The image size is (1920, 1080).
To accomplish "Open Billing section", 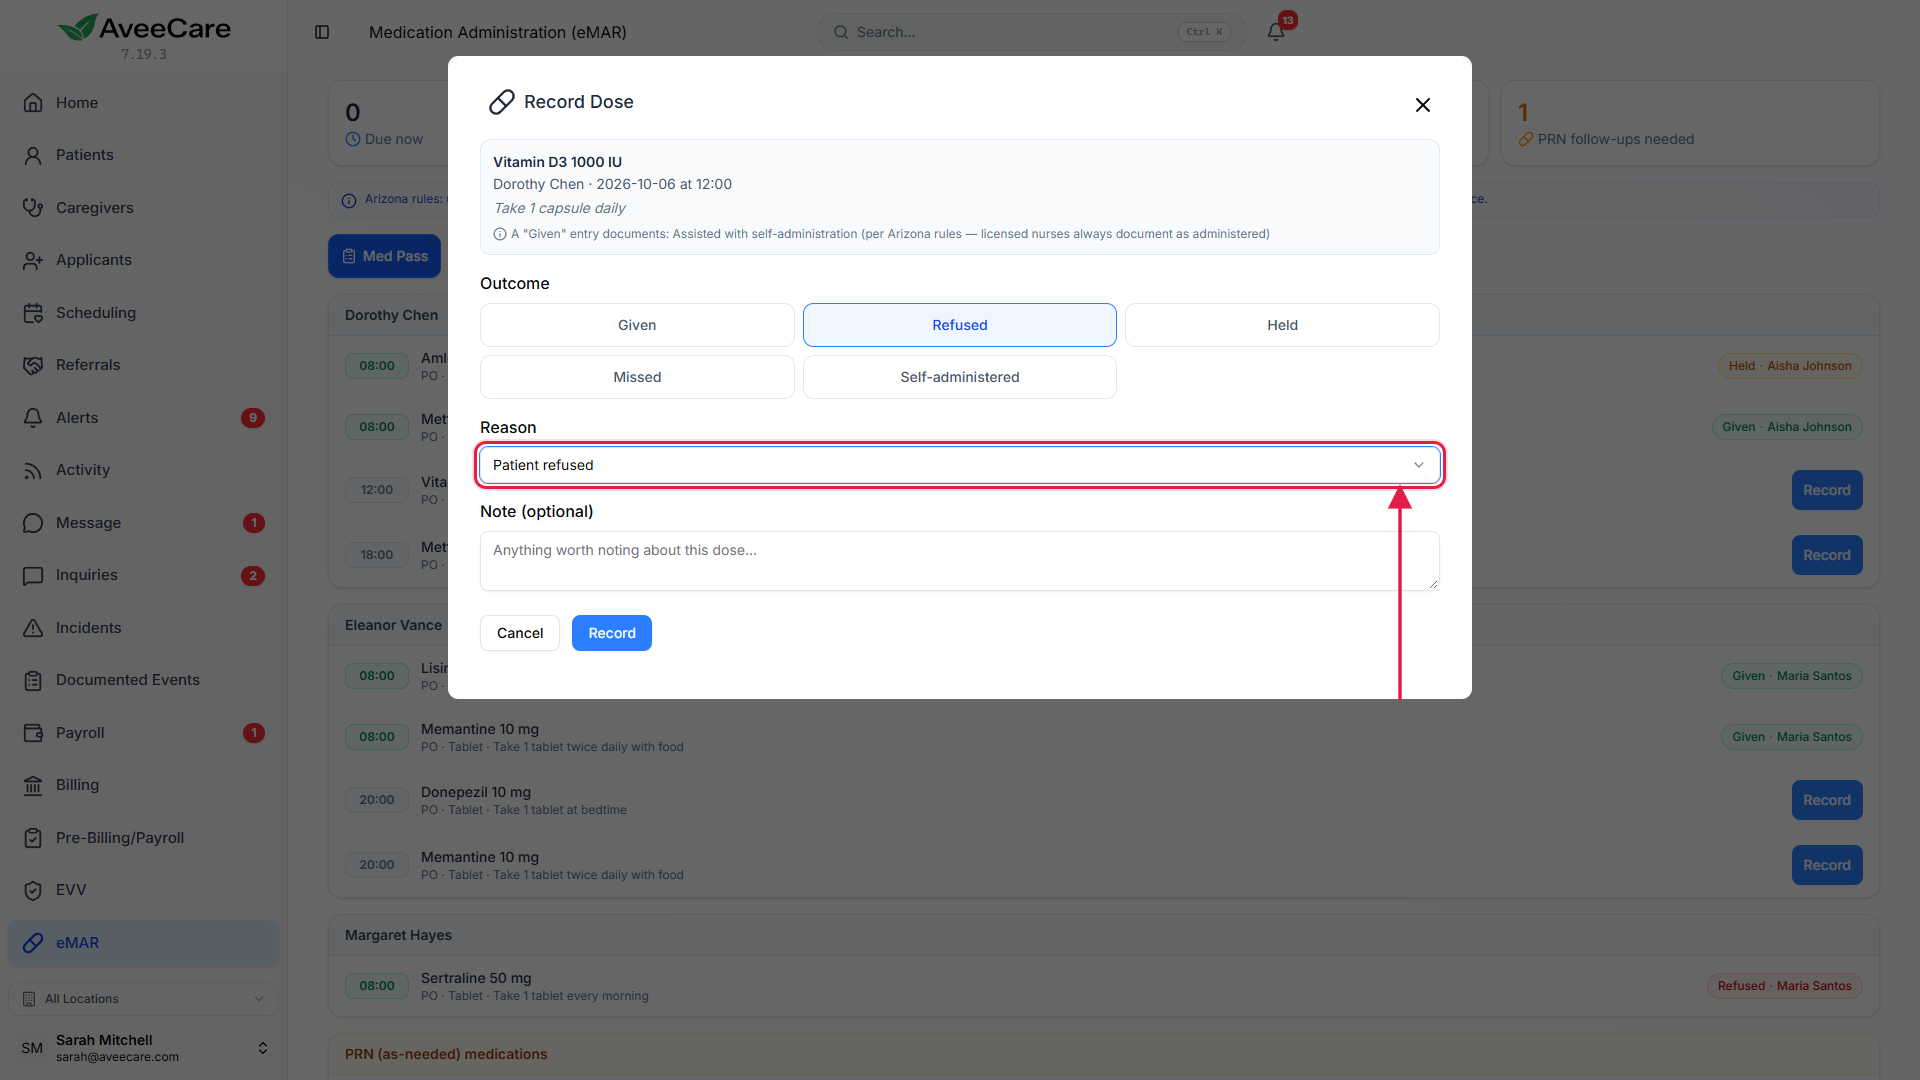I will point(143,785).
